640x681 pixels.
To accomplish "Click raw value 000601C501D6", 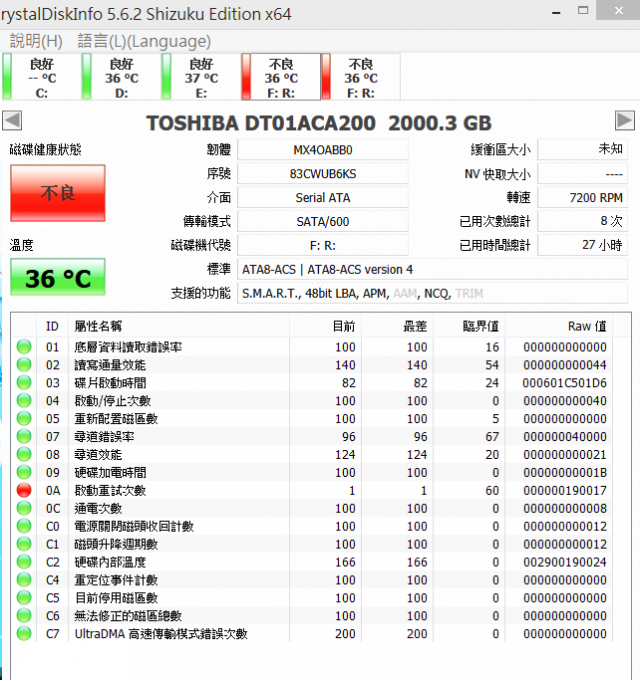I will click(564, 383).
